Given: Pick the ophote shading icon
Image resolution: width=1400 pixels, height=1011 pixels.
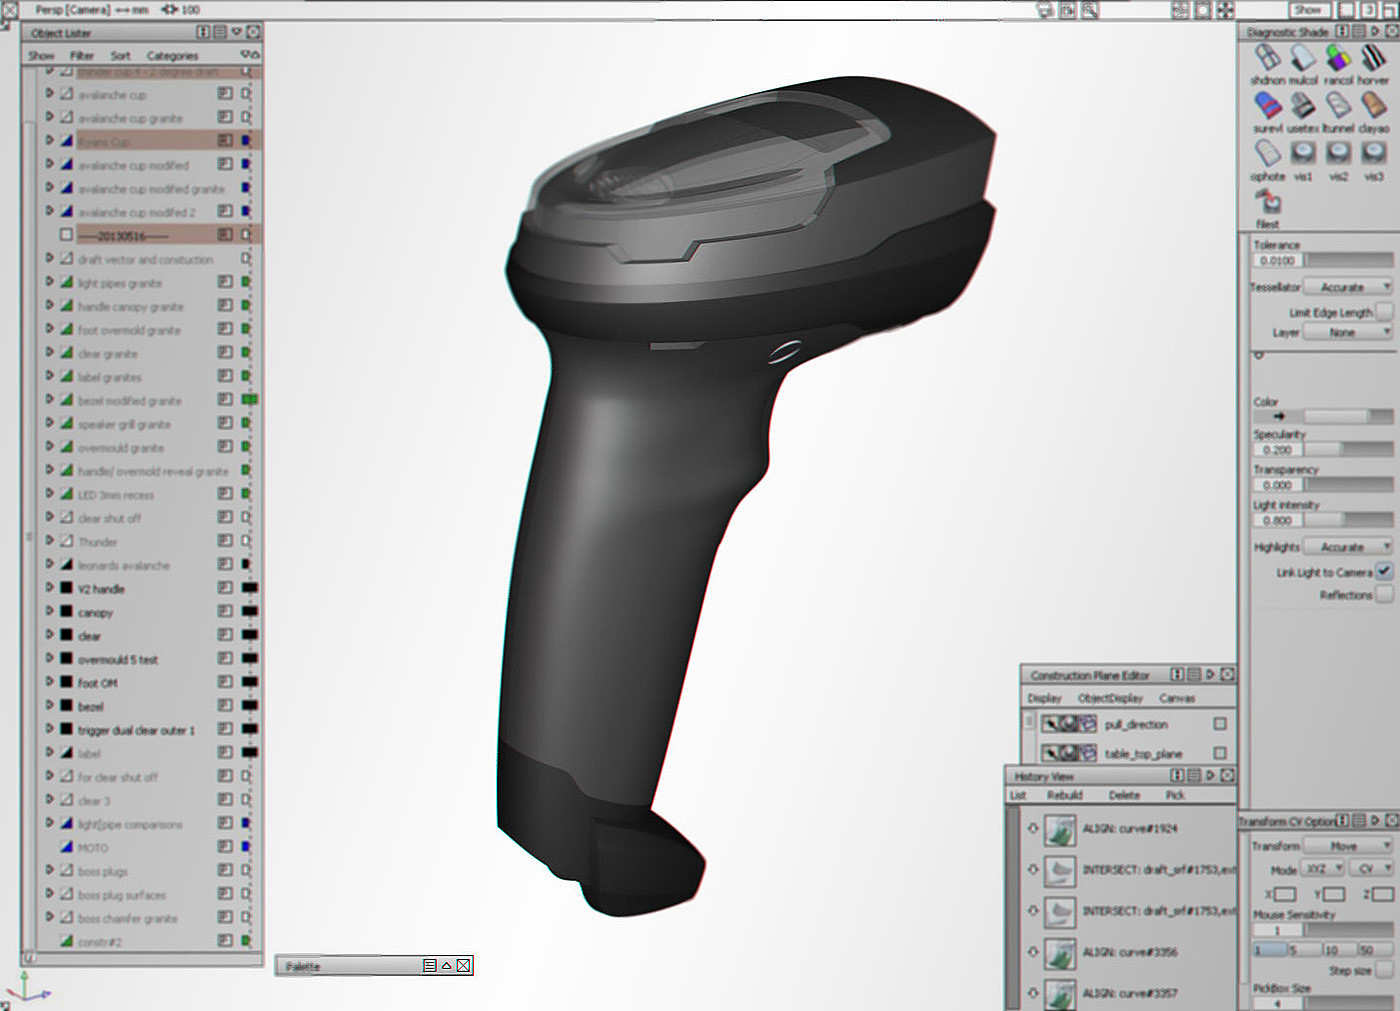Looking at the screenshot, I should [x=1267, y=153].
